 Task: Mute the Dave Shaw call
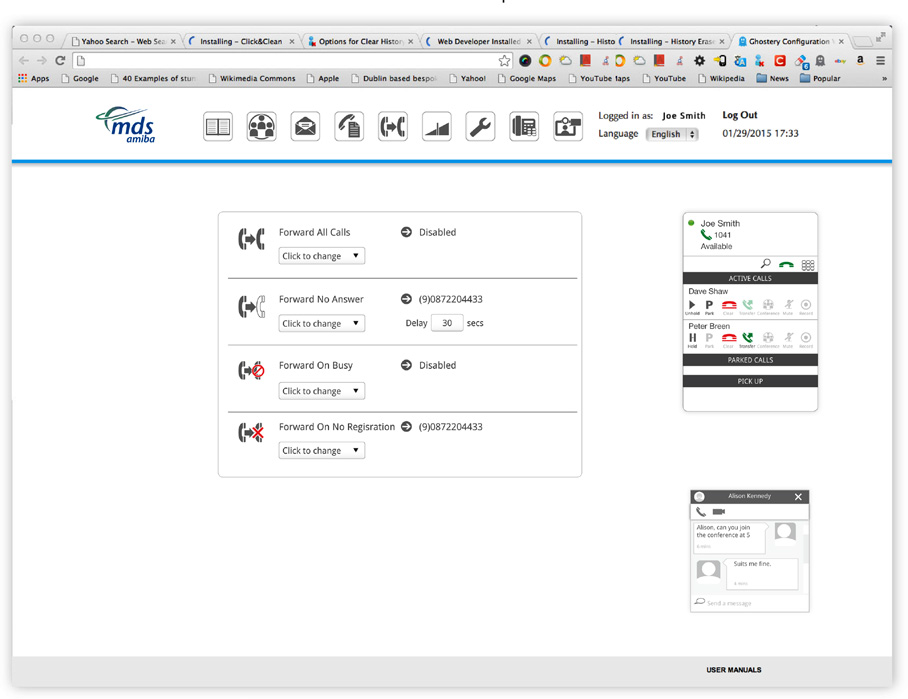[788, 306]
